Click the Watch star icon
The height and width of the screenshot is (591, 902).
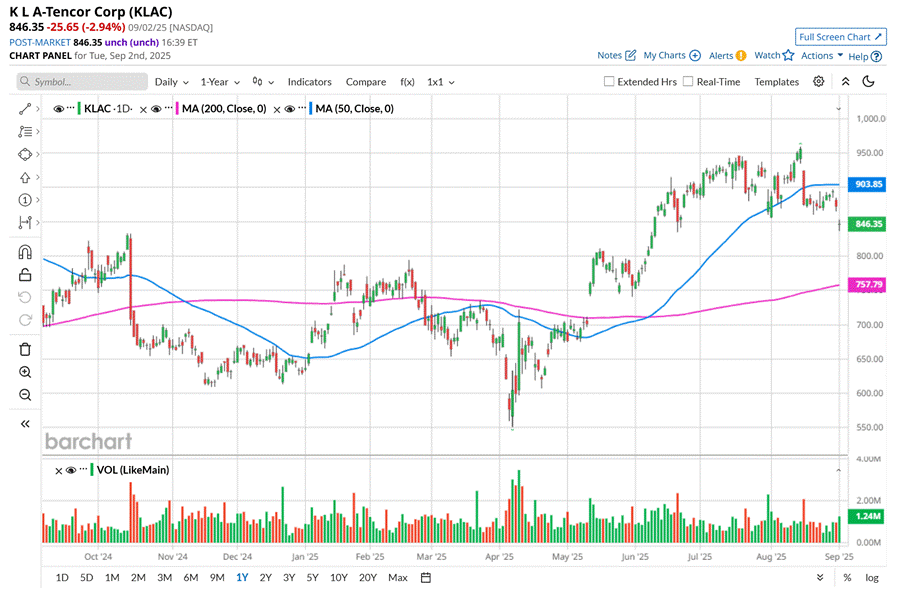click(788, 55)
